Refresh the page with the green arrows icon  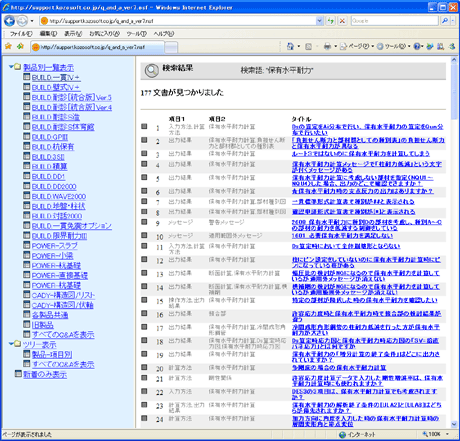pyautogui.click(x=330, y=21)
